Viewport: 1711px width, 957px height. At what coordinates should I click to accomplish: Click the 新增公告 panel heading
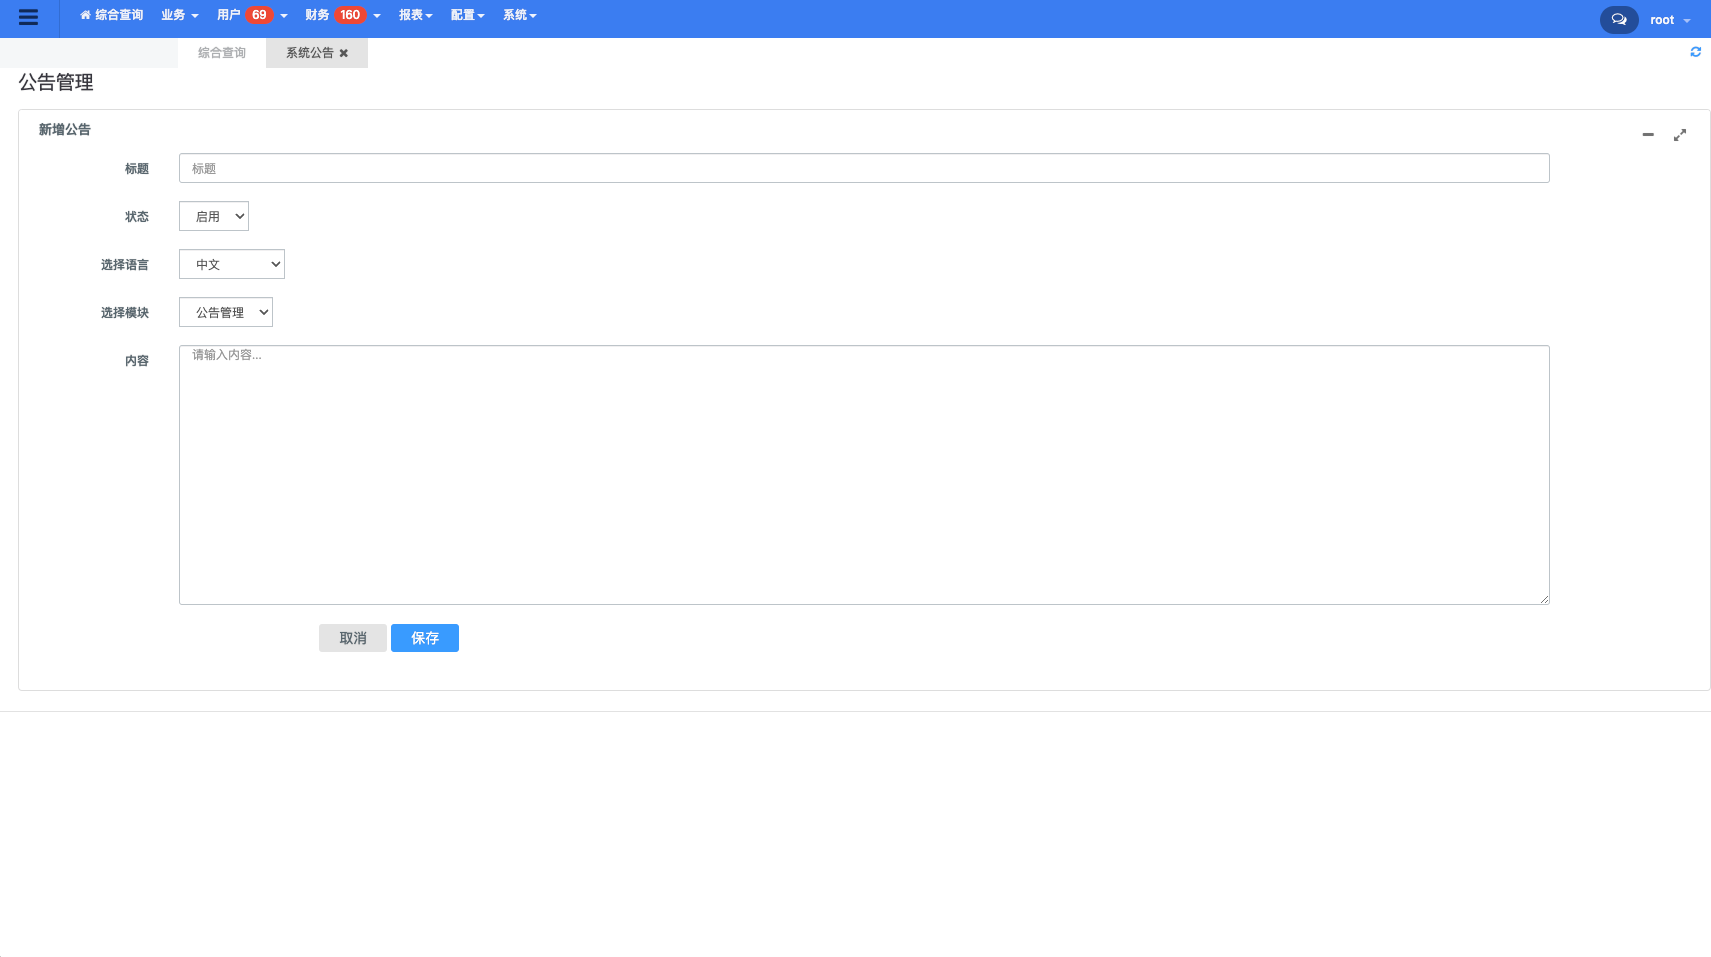click(65, 129)
